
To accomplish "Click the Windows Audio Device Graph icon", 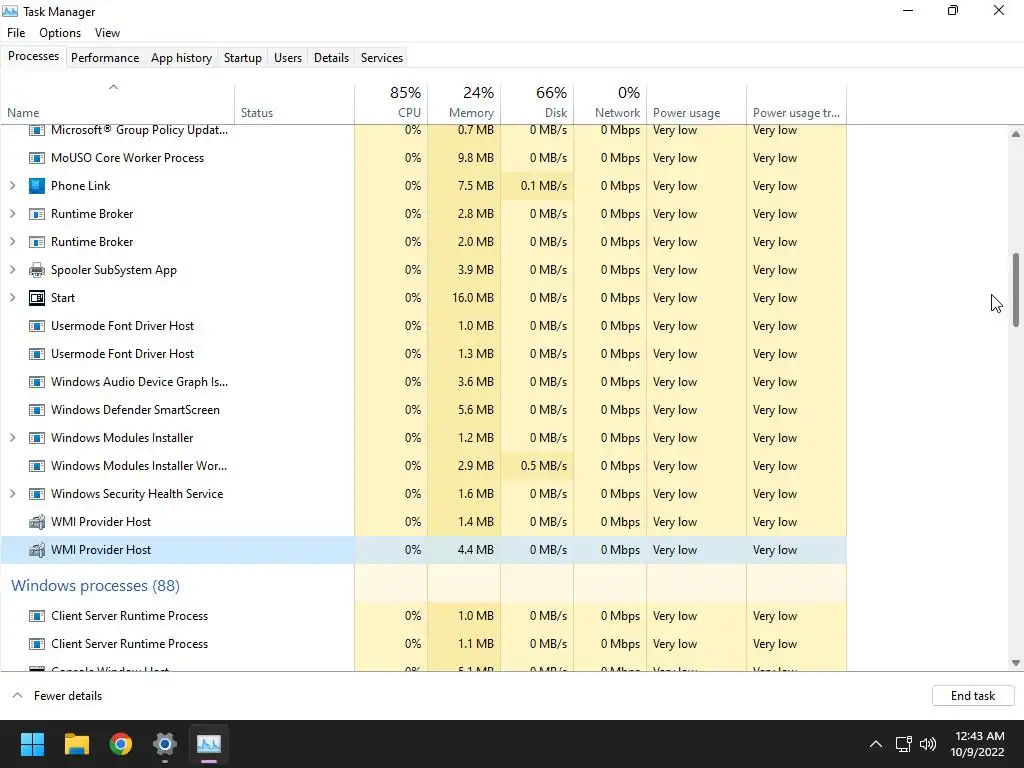I will pos(37,382).
